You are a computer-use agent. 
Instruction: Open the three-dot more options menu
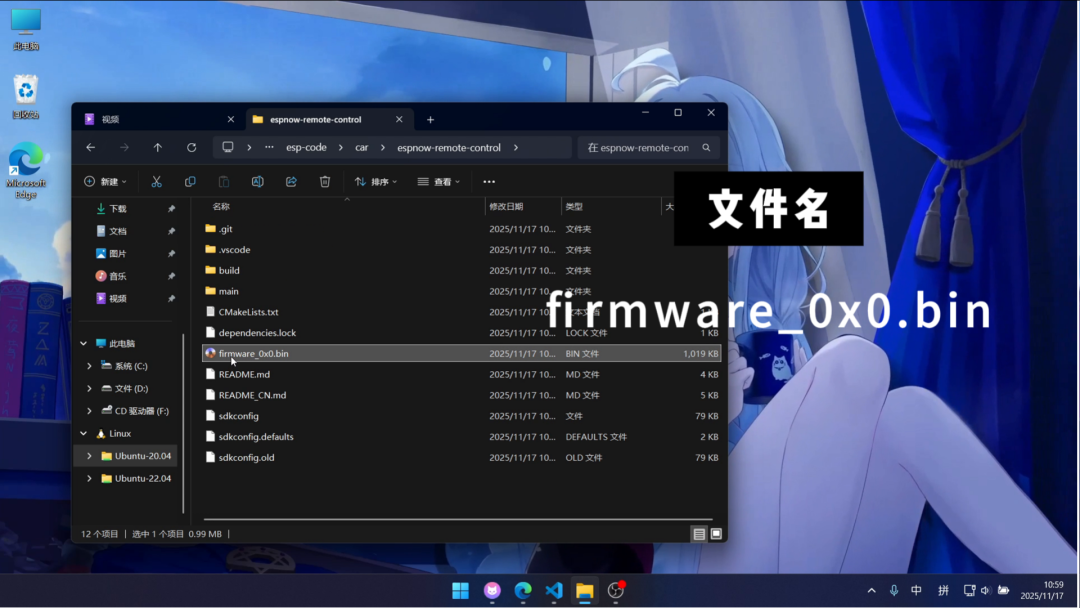point(489,182)
